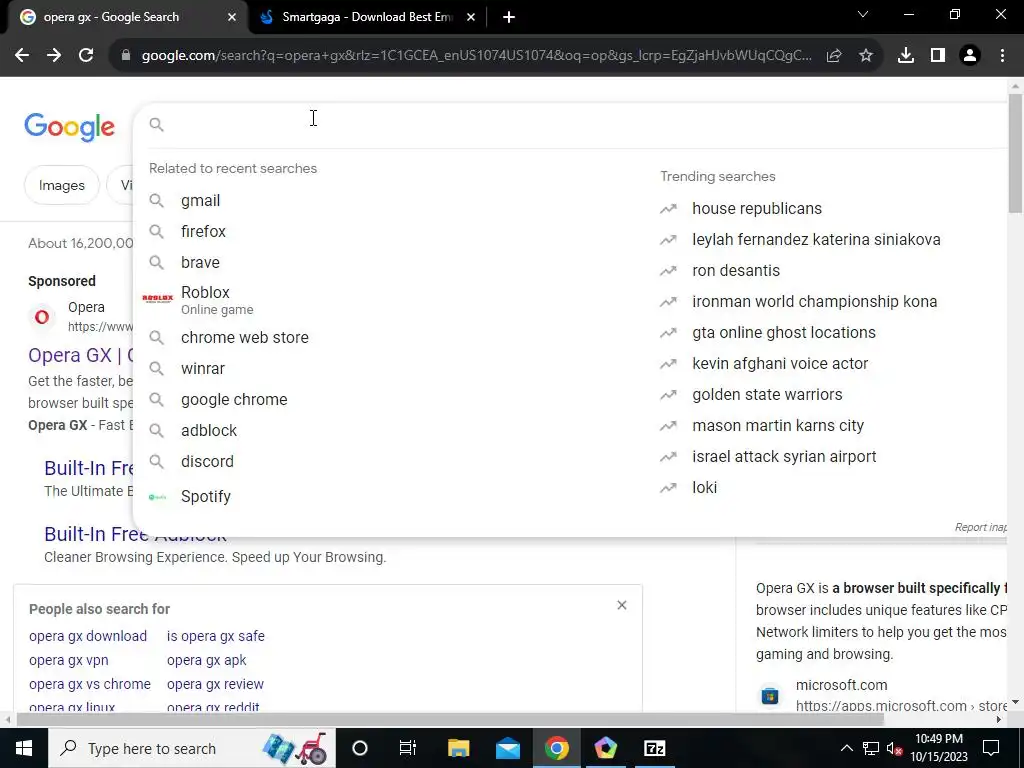Switch to the Smartgaga tab
Viewport: 1024px width, 768px height.
point(367,18)
